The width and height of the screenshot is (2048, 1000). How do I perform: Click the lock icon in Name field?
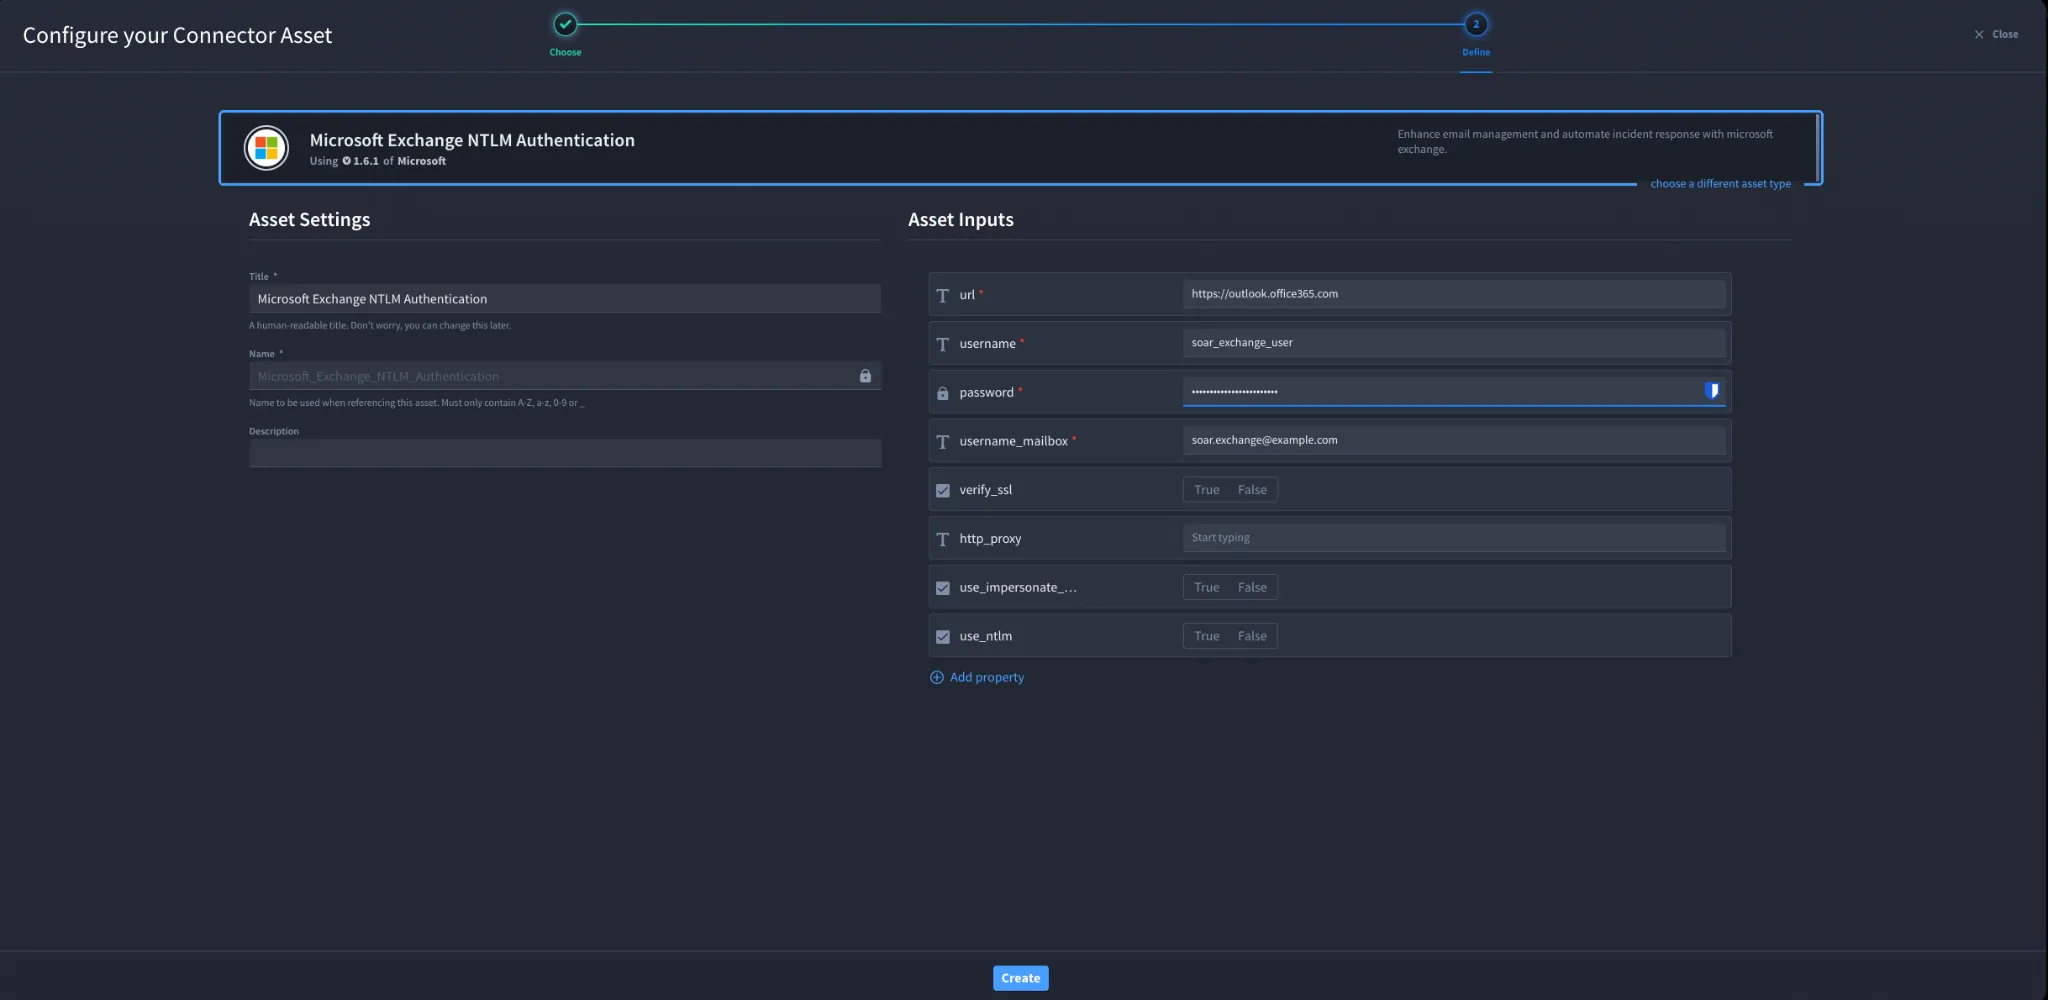(865, 376)
